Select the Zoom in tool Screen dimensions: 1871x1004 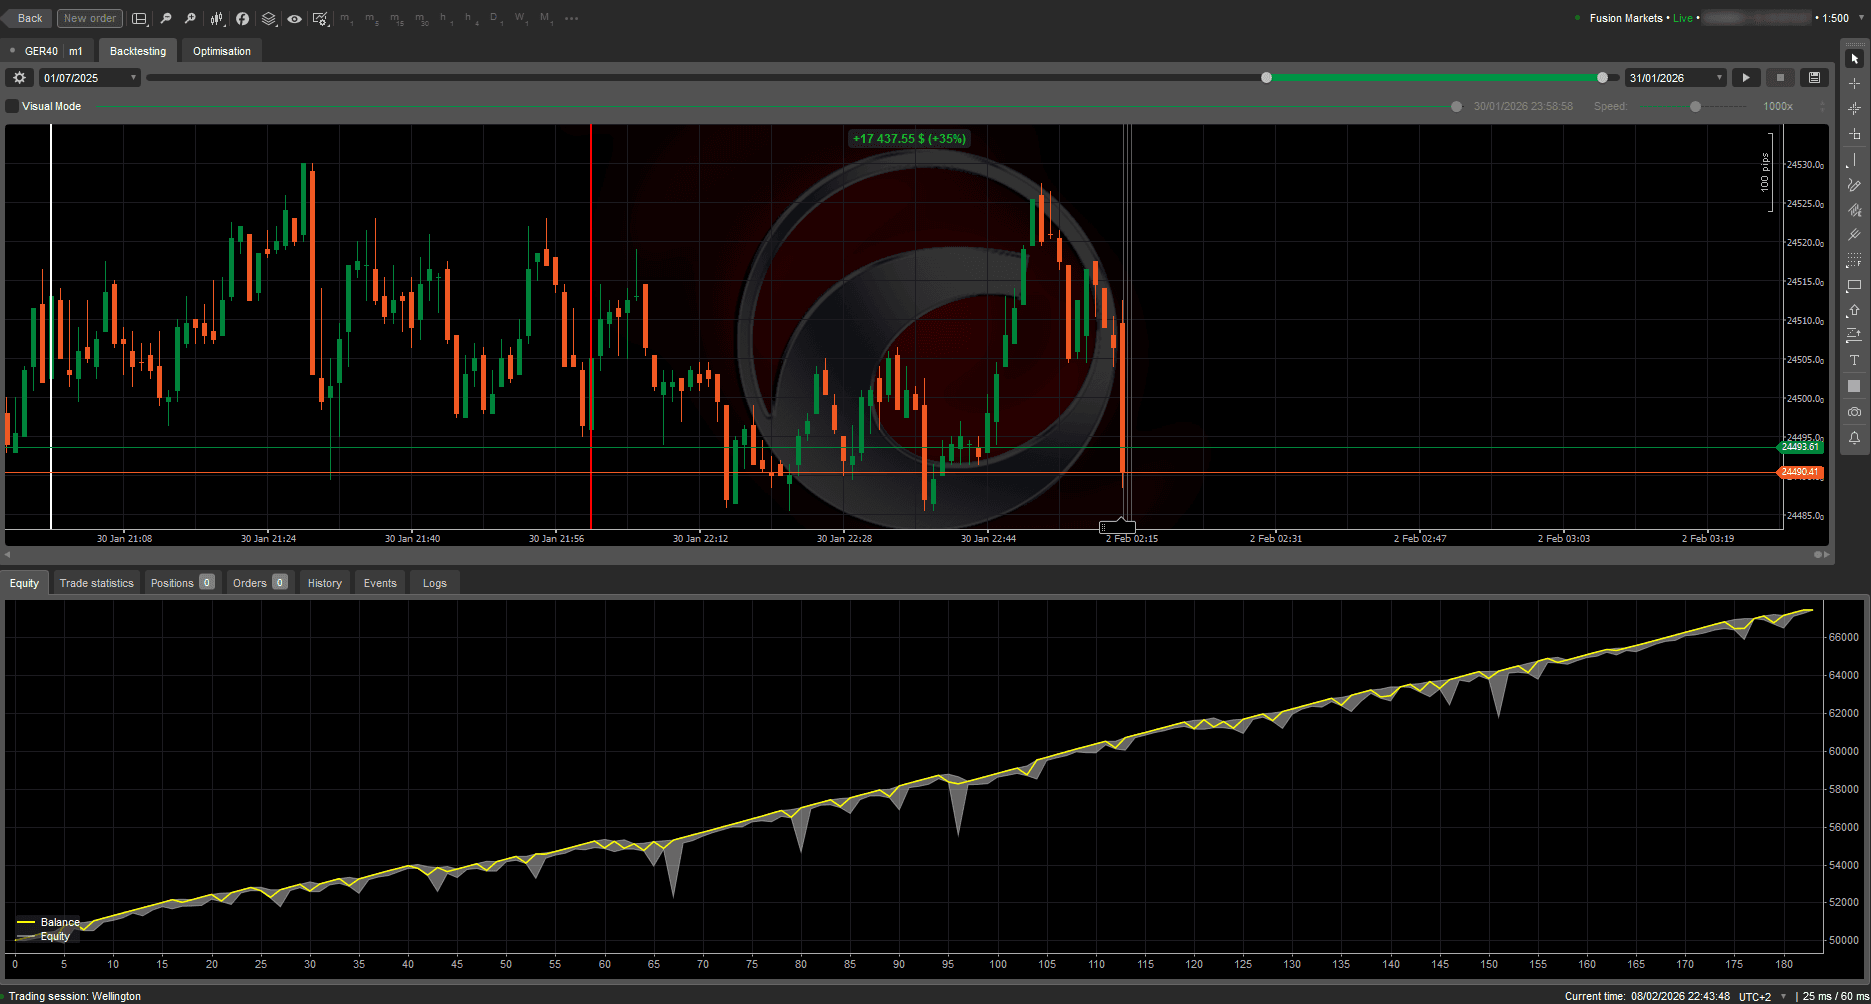pos(190,18)
